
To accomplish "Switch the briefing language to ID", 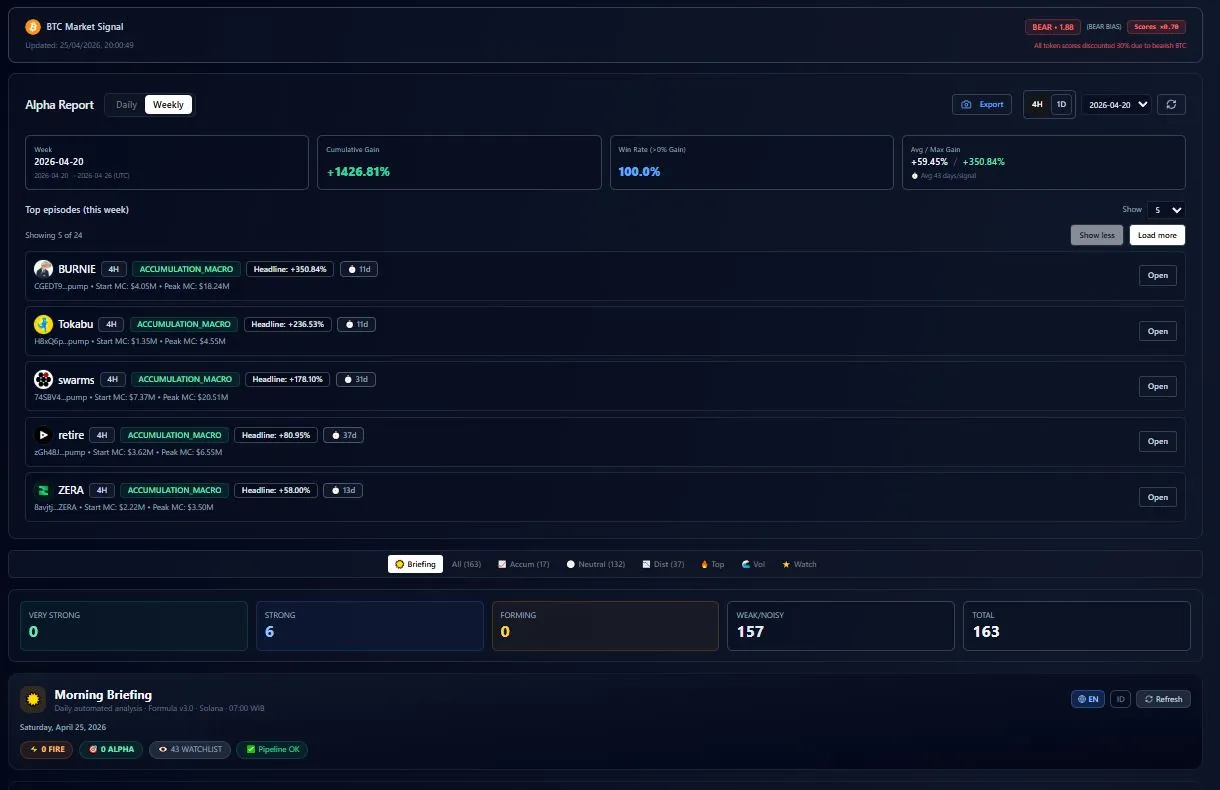I will (1120, 699).
